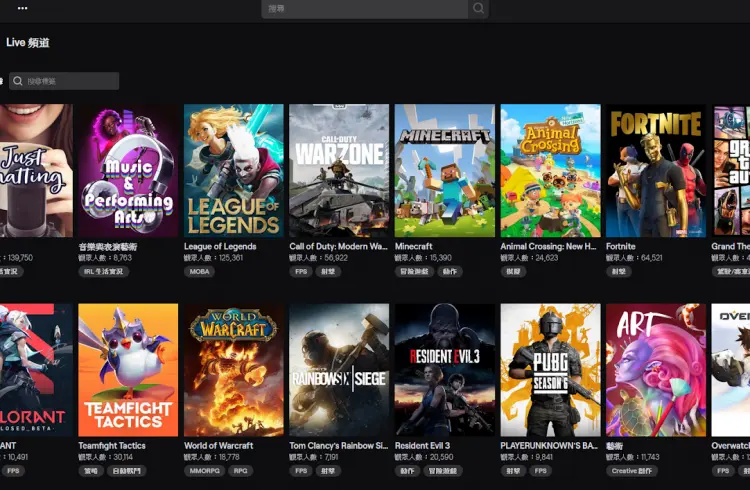Screen dimensions: 750x490
Task: Click the tag search field under Live 頻道
Action: 70,81
